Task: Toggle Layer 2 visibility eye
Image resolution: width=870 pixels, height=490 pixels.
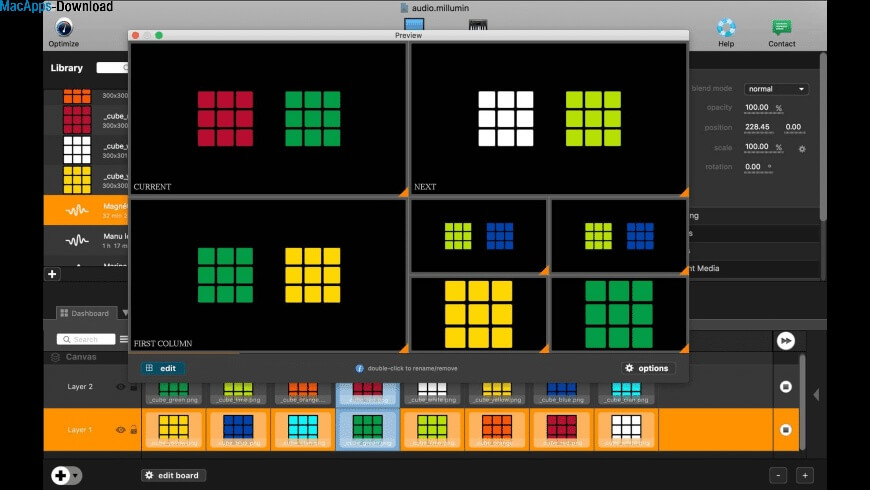Action: coord(120,387)
